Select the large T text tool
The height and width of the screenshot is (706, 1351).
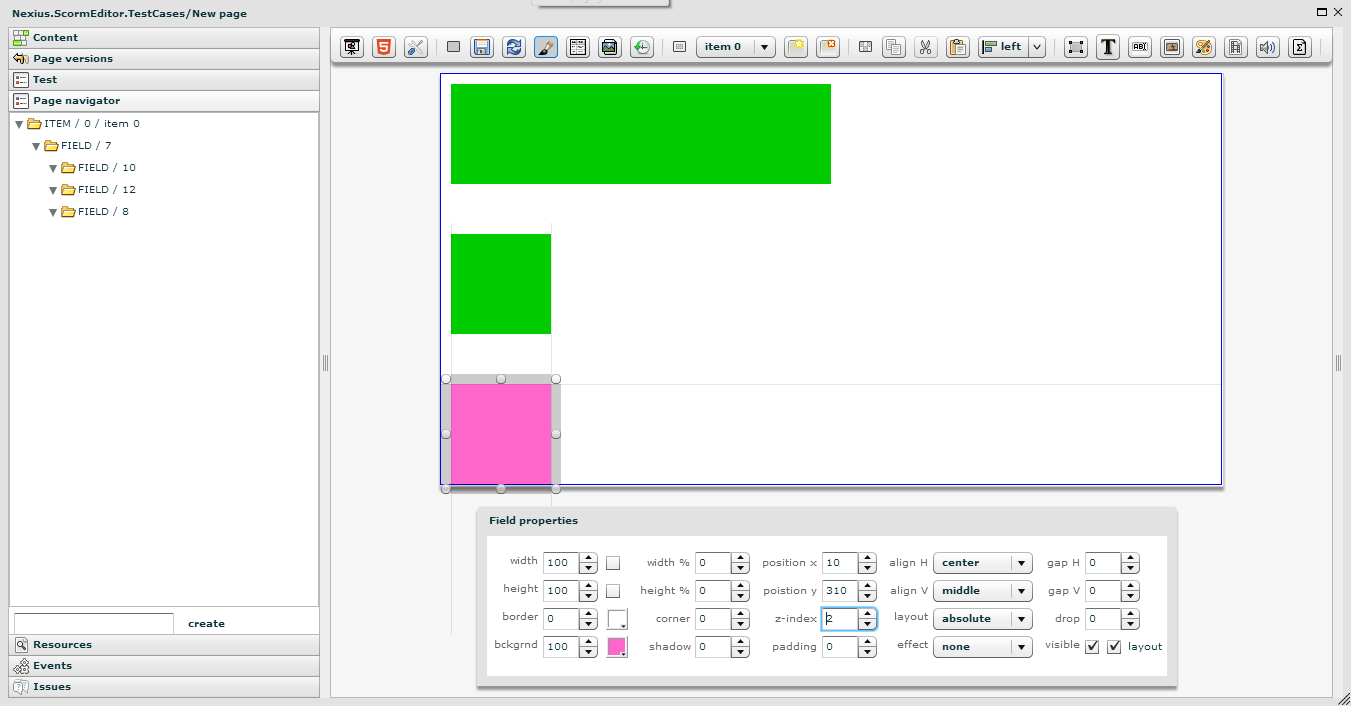click(x=1107, y=47)
